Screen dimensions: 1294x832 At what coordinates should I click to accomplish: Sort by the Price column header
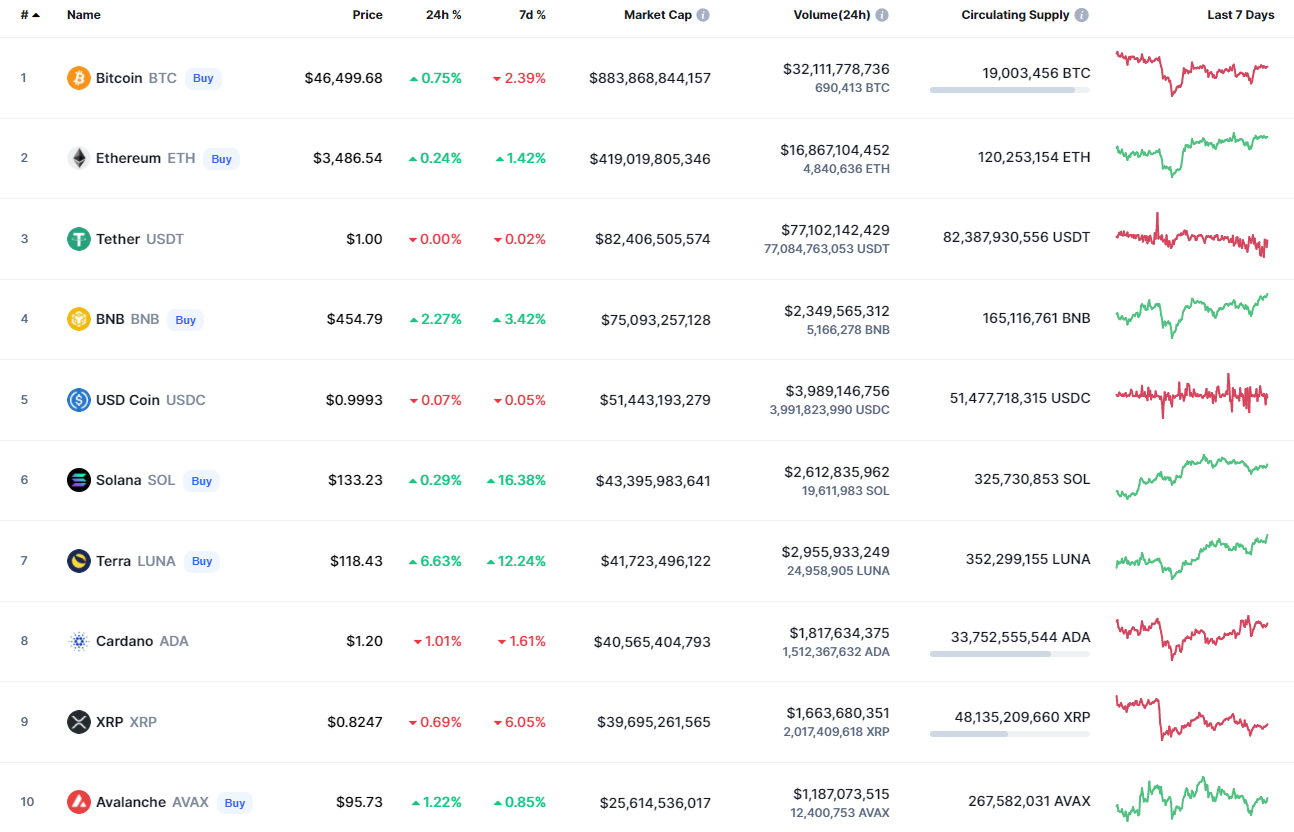pyautogui.click(x=367, y=15)
